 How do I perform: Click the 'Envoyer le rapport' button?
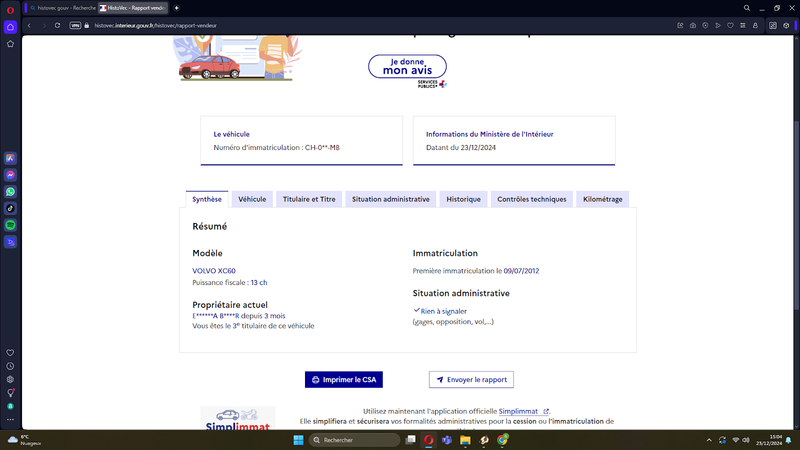(471, 380)
